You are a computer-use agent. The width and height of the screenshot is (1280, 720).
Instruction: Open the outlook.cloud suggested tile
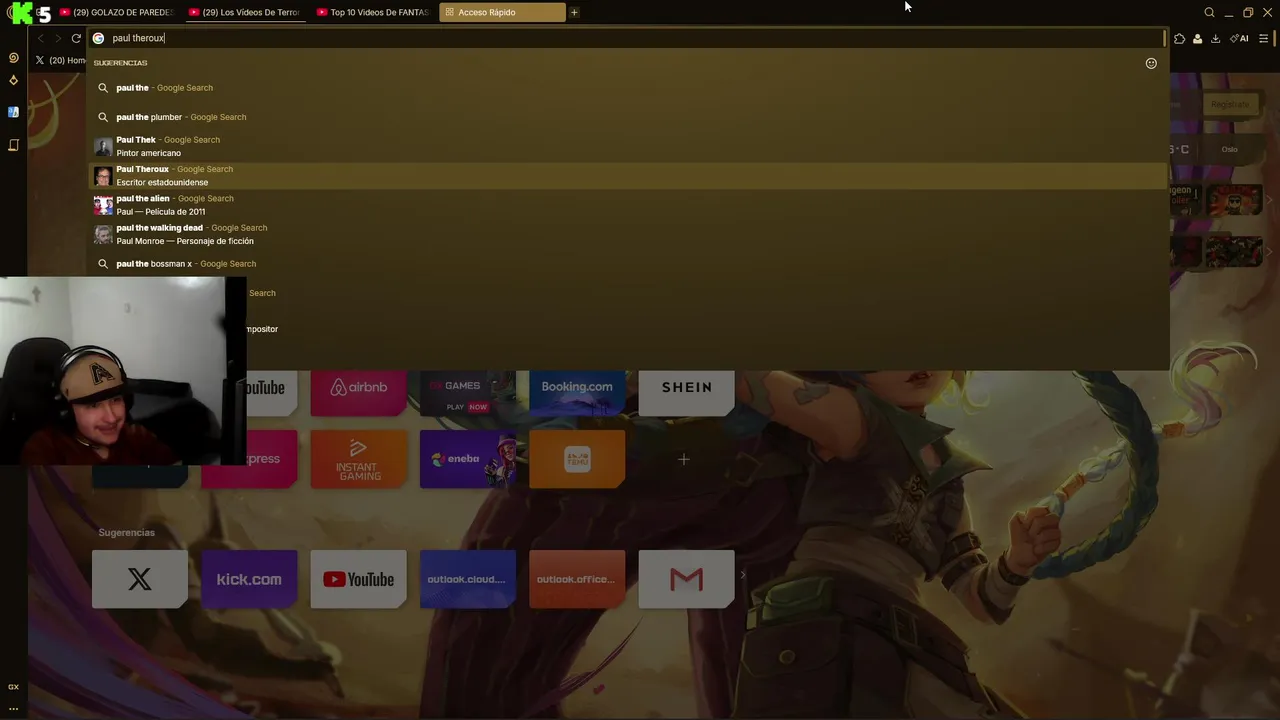tap(468, 579)
